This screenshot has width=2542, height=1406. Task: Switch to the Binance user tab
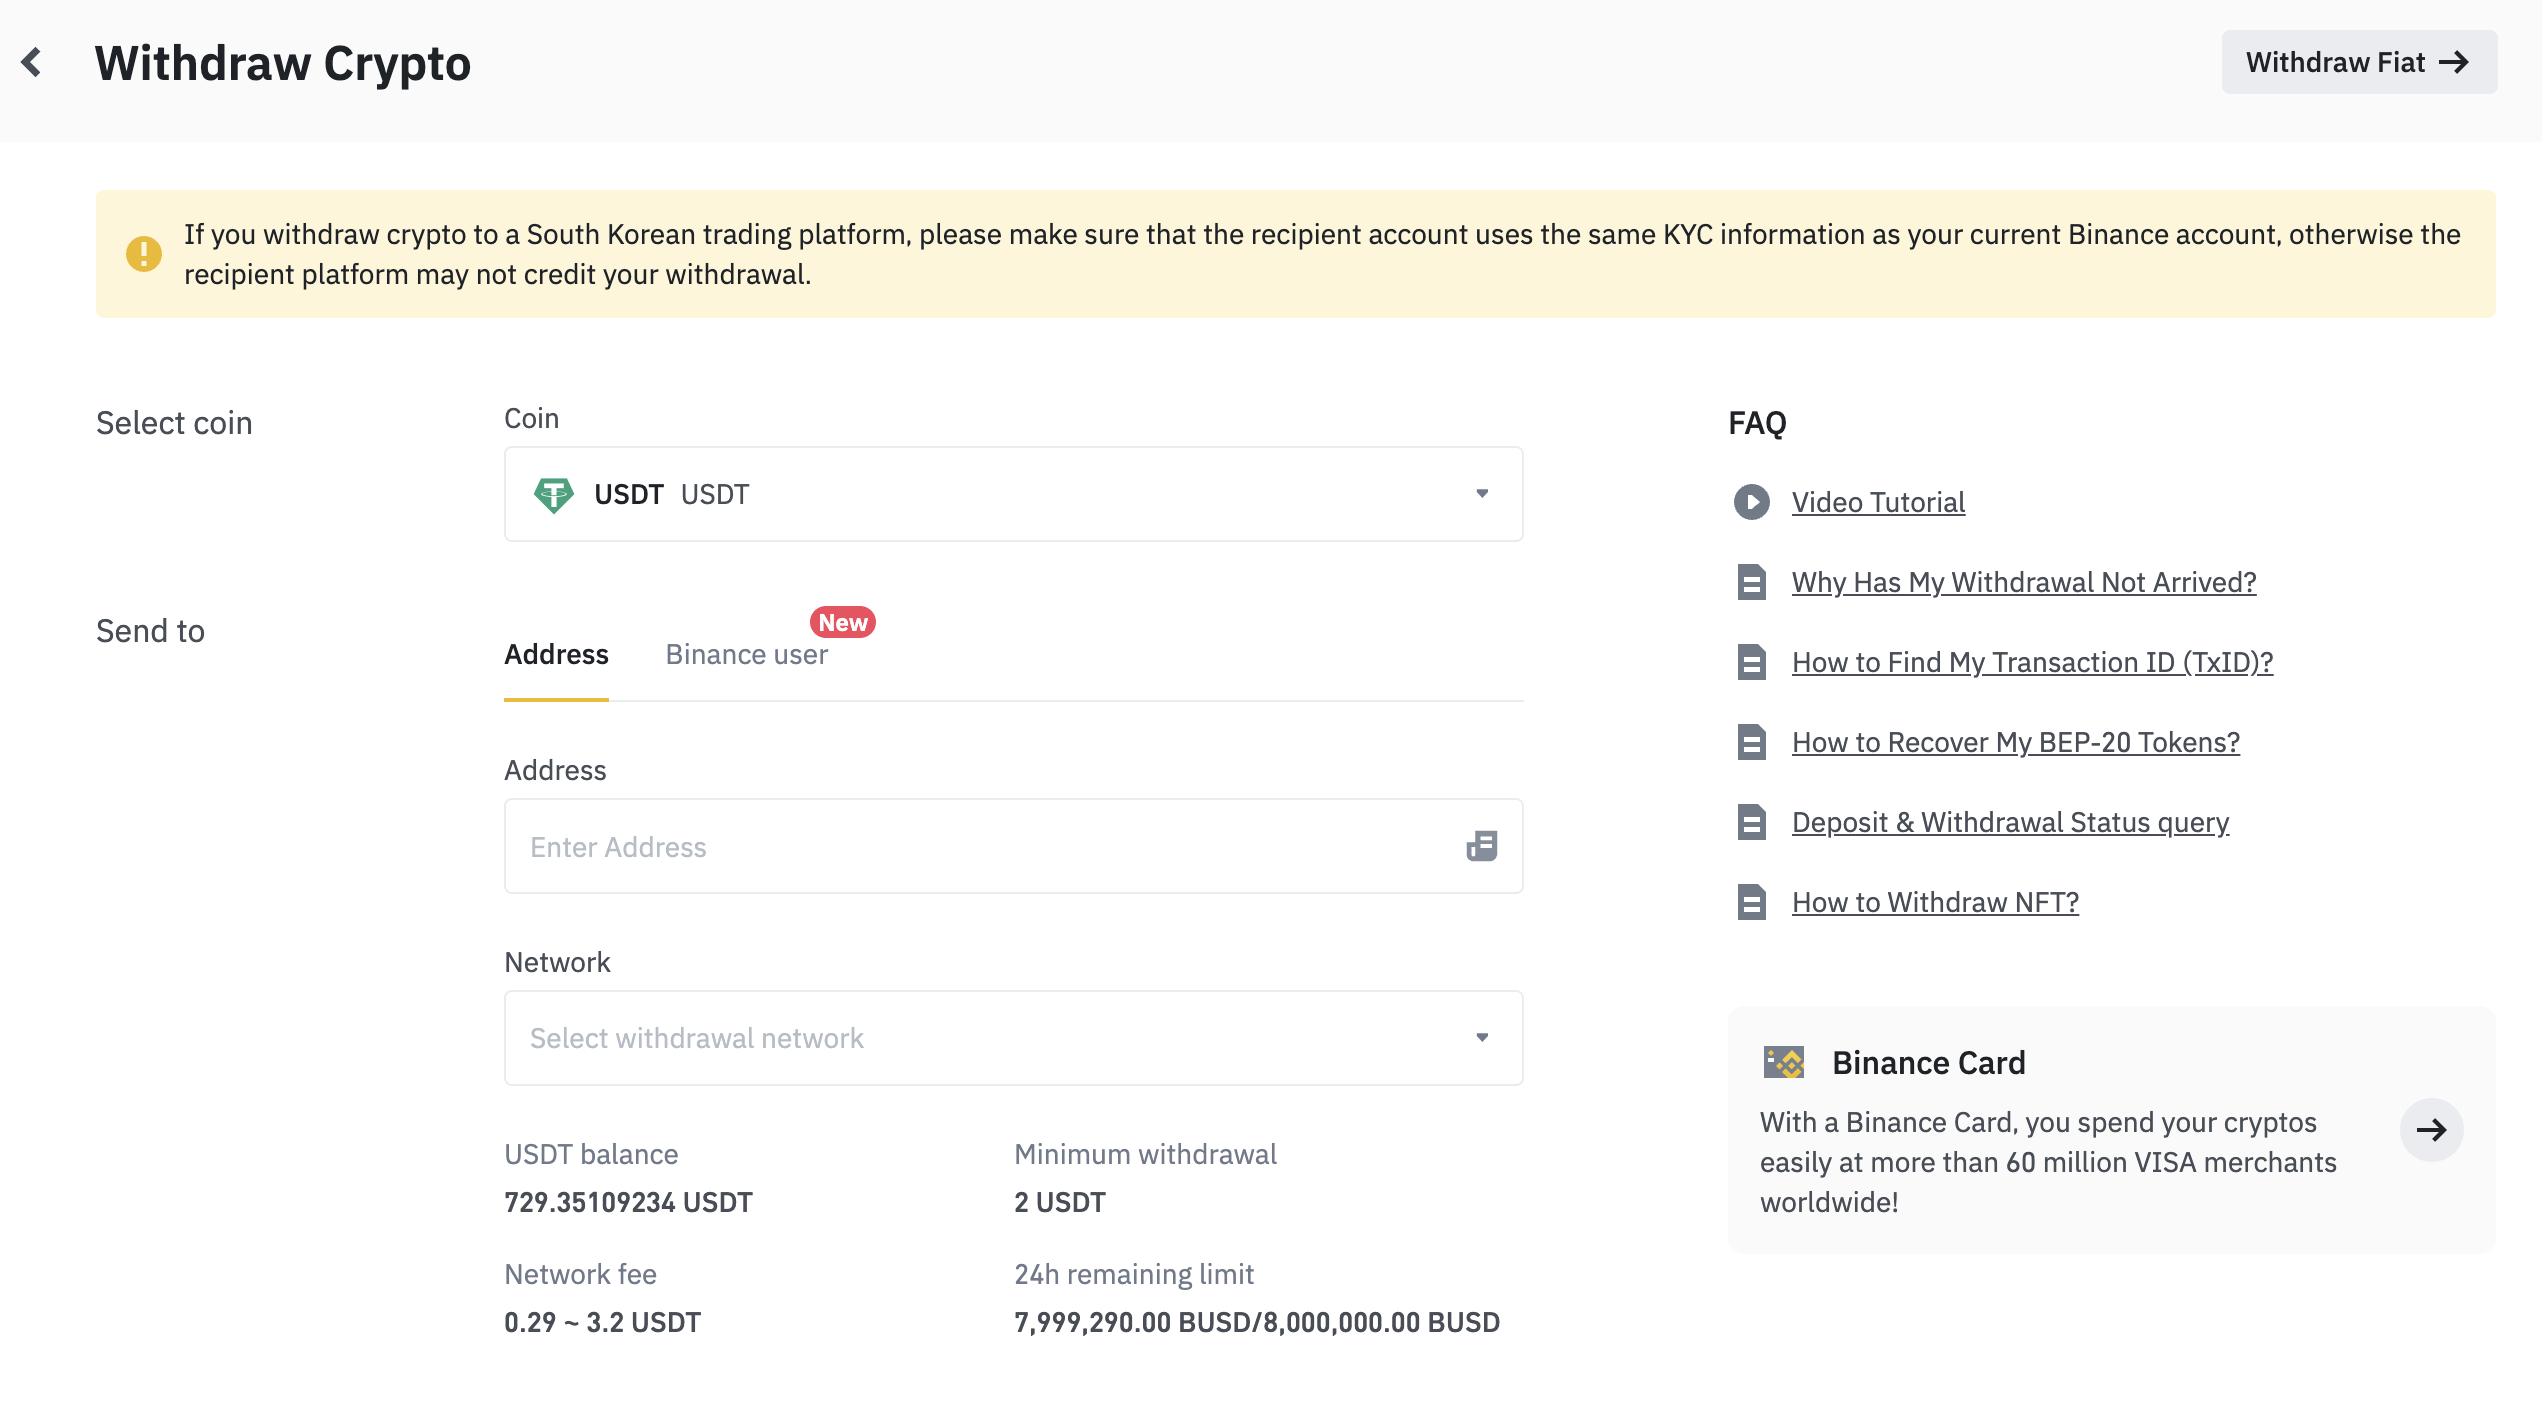point(746,654)
